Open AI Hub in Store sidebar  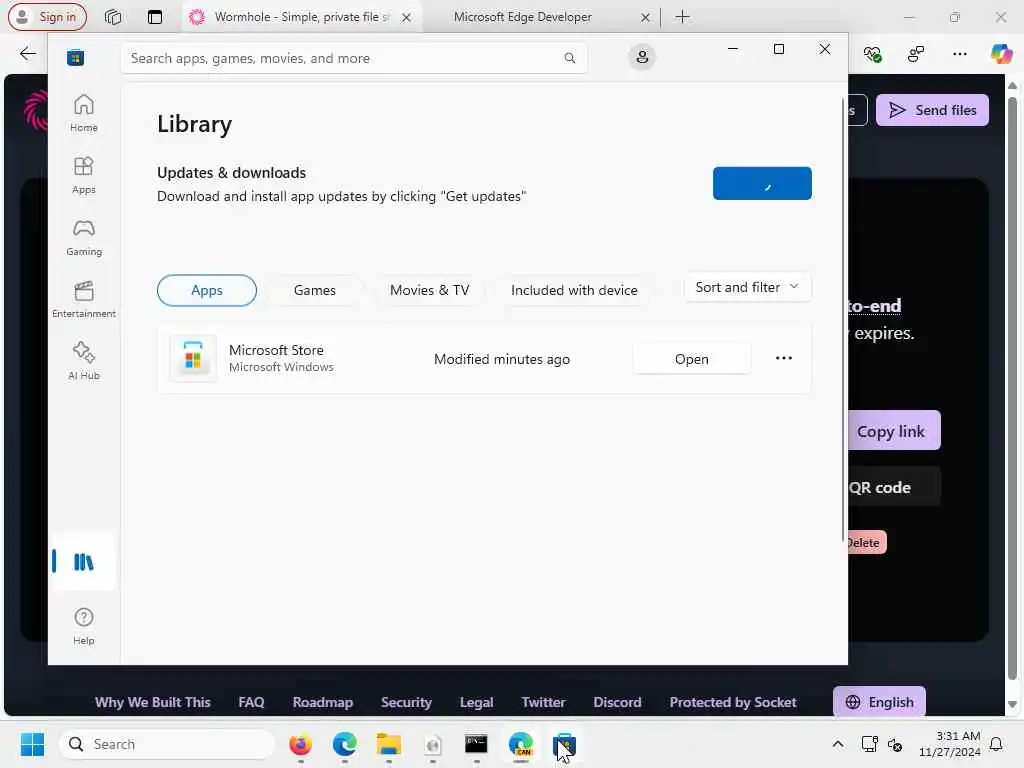(x=84, y=361)
